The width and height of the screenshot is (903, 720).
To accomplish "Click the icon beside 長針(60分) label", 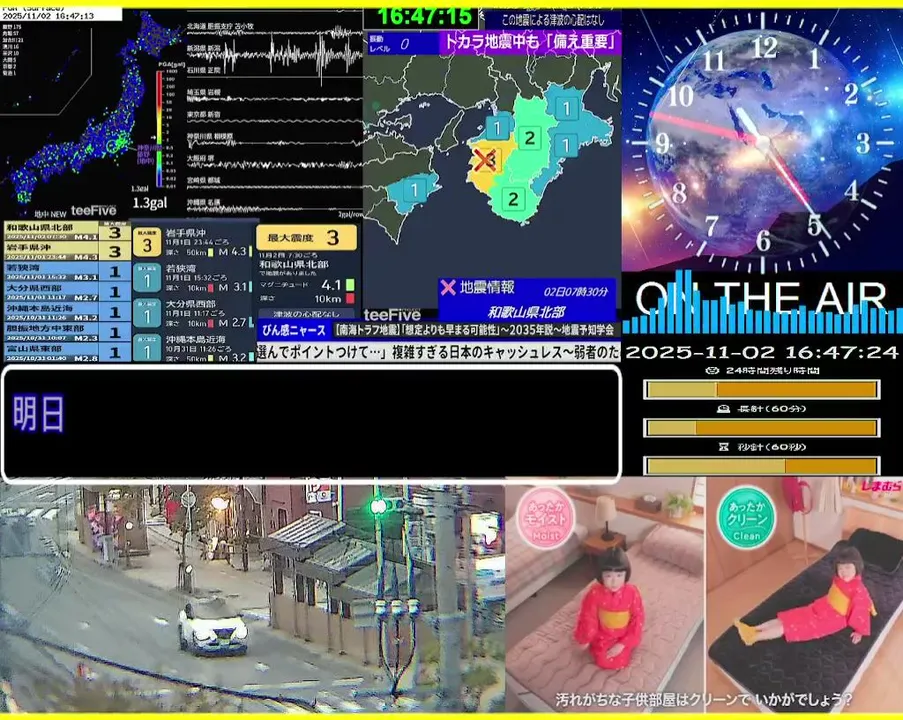I will 723,408.
